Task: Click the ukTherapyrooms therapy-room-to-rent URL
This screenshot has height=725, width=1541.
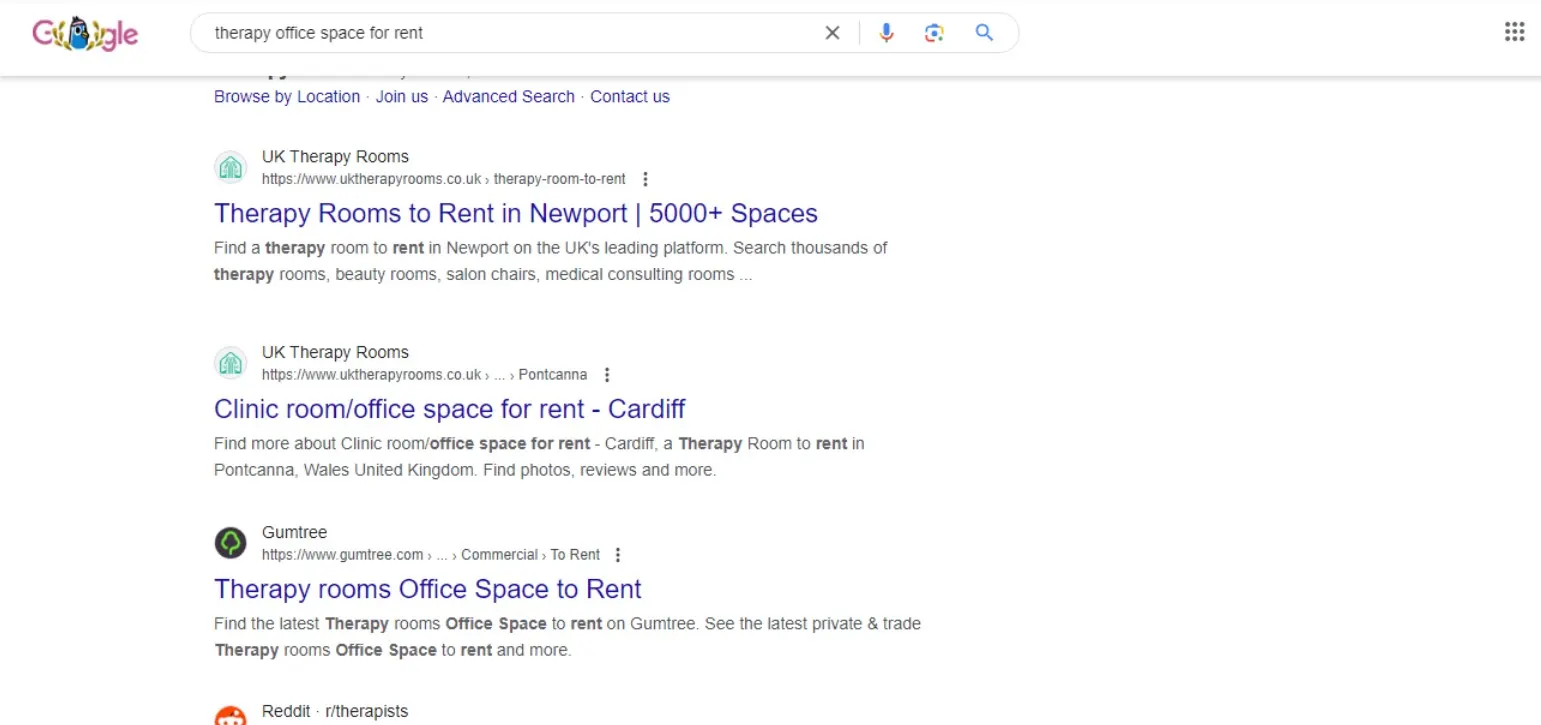Action: 443,179
